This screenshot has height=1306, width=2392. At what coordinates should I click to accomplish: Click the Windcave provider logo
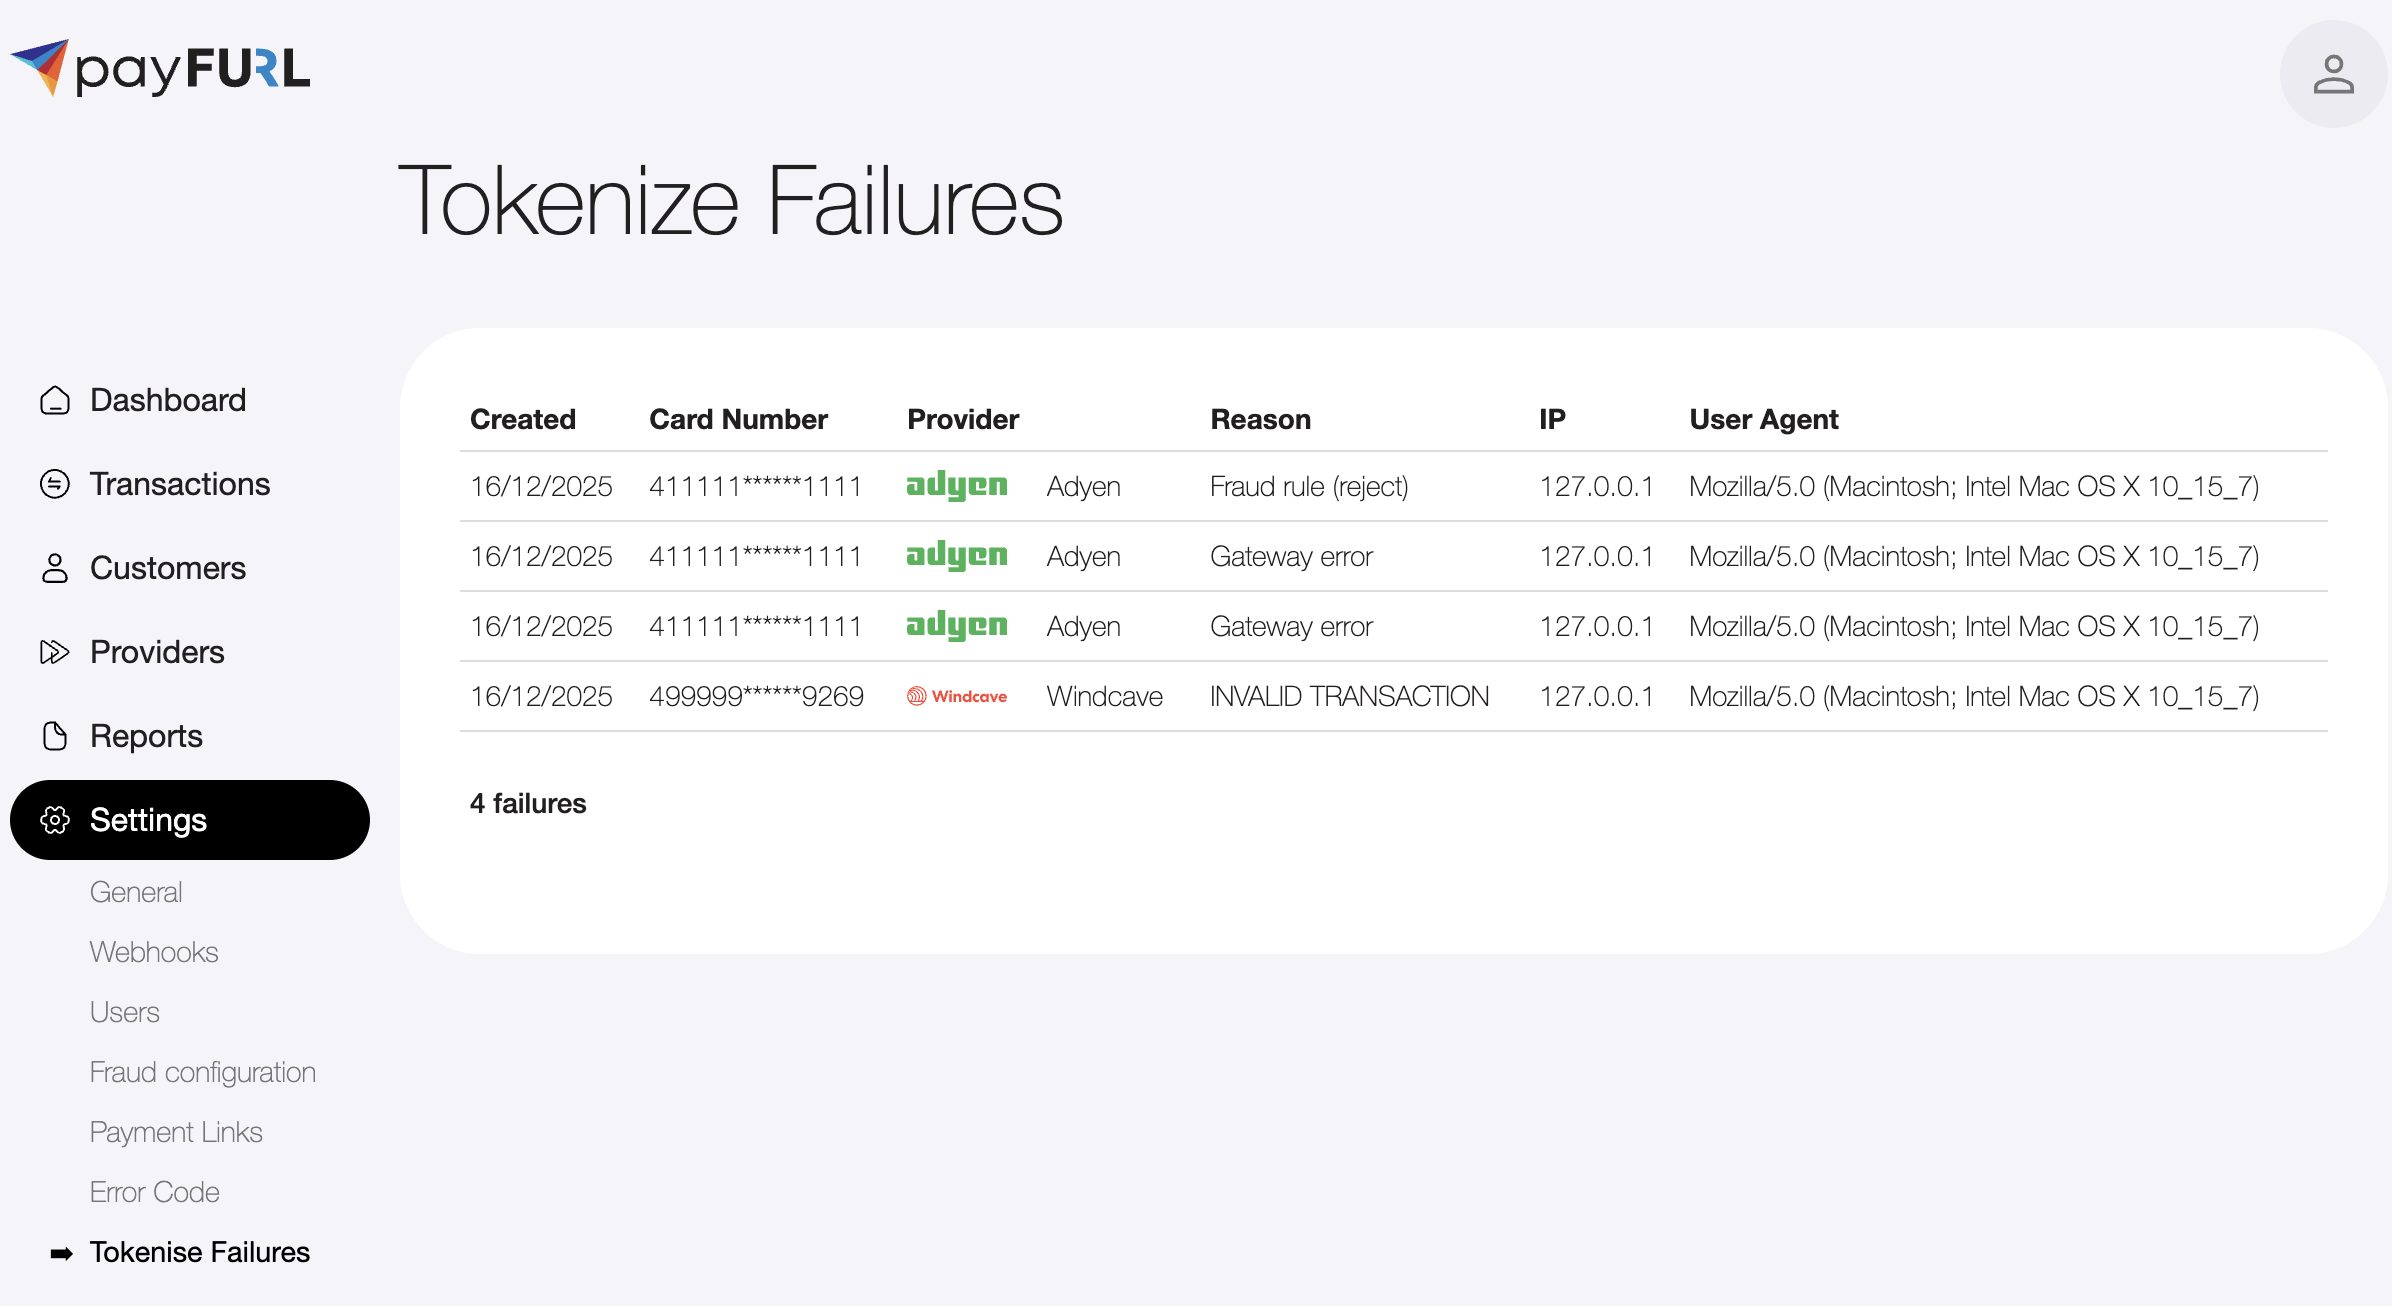956,696
